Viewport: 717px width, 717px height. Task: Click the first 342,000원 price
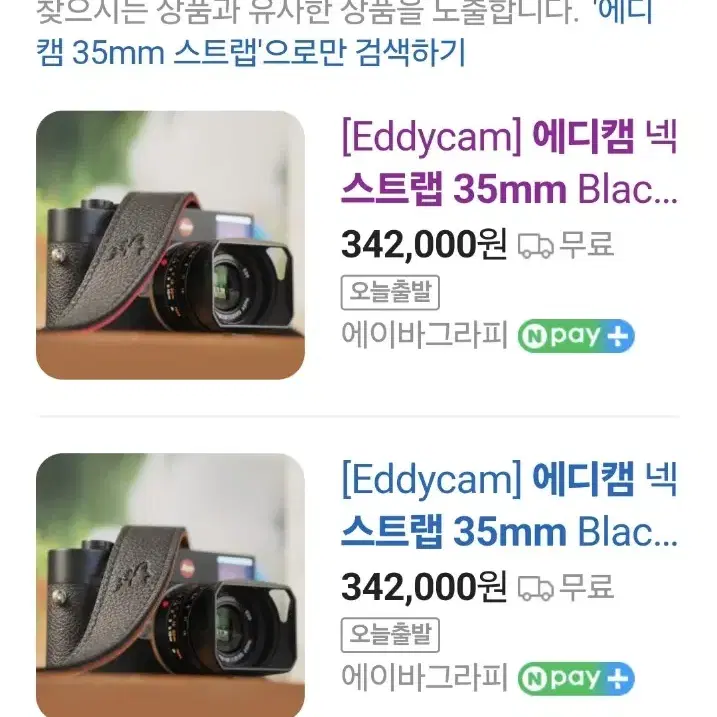[424, 245]
